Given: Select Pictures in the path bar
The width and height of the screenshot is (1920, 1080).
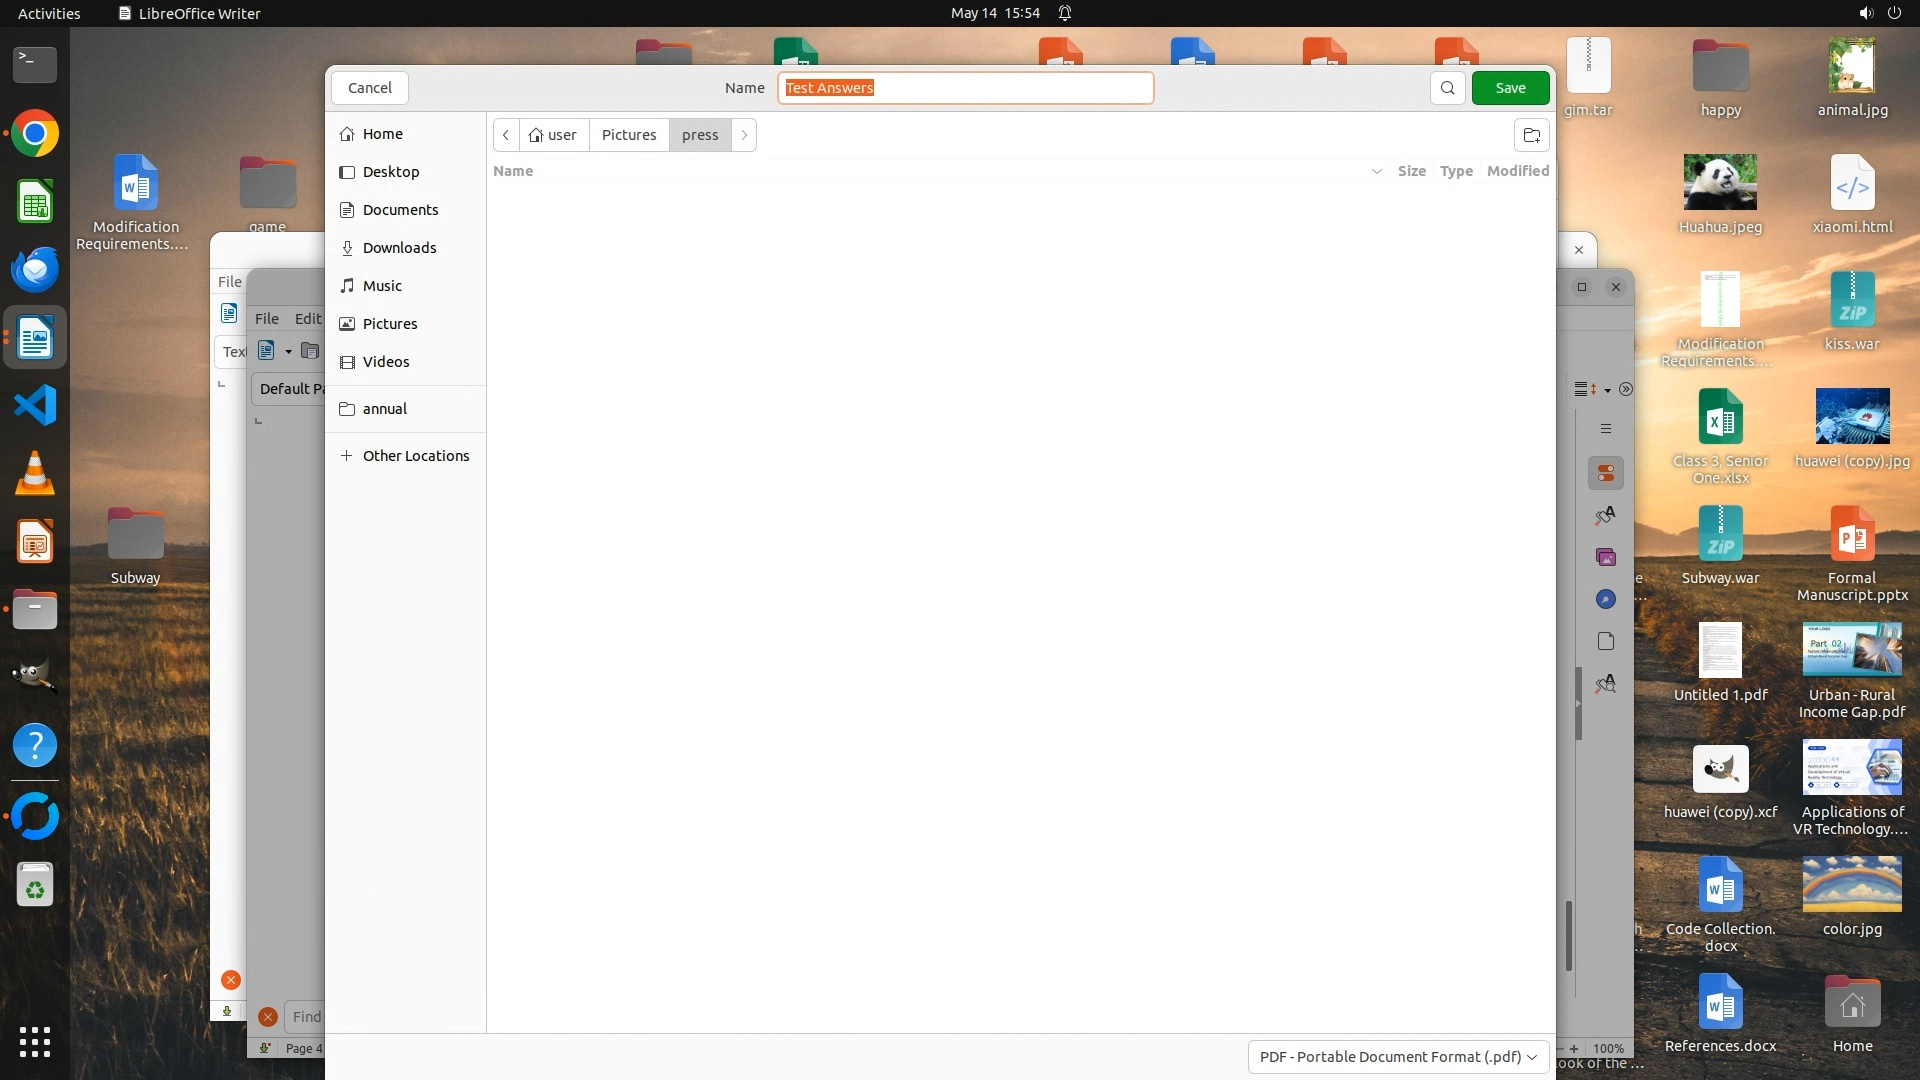Looking at the screenshot, I should (x=629, y=135).
